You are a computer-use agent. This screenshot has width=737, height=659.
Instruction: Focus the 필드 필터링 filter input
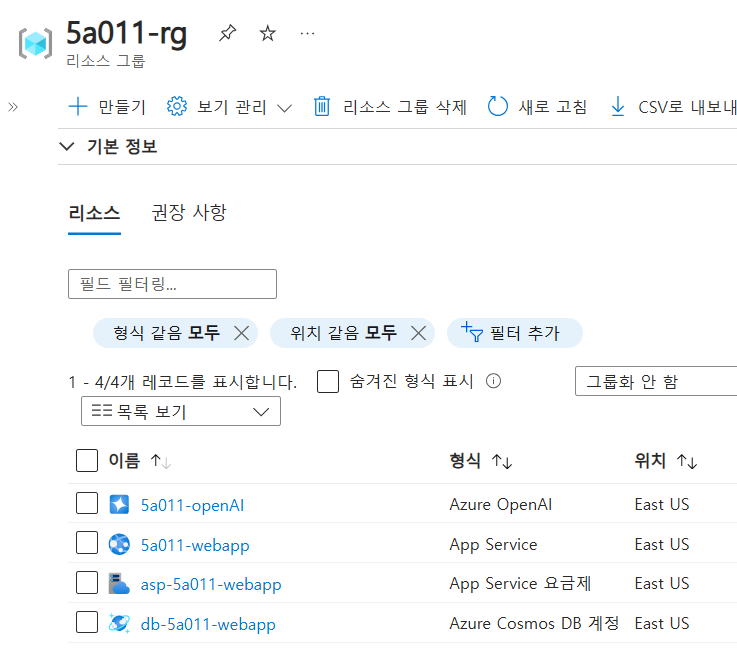point(172,284)
